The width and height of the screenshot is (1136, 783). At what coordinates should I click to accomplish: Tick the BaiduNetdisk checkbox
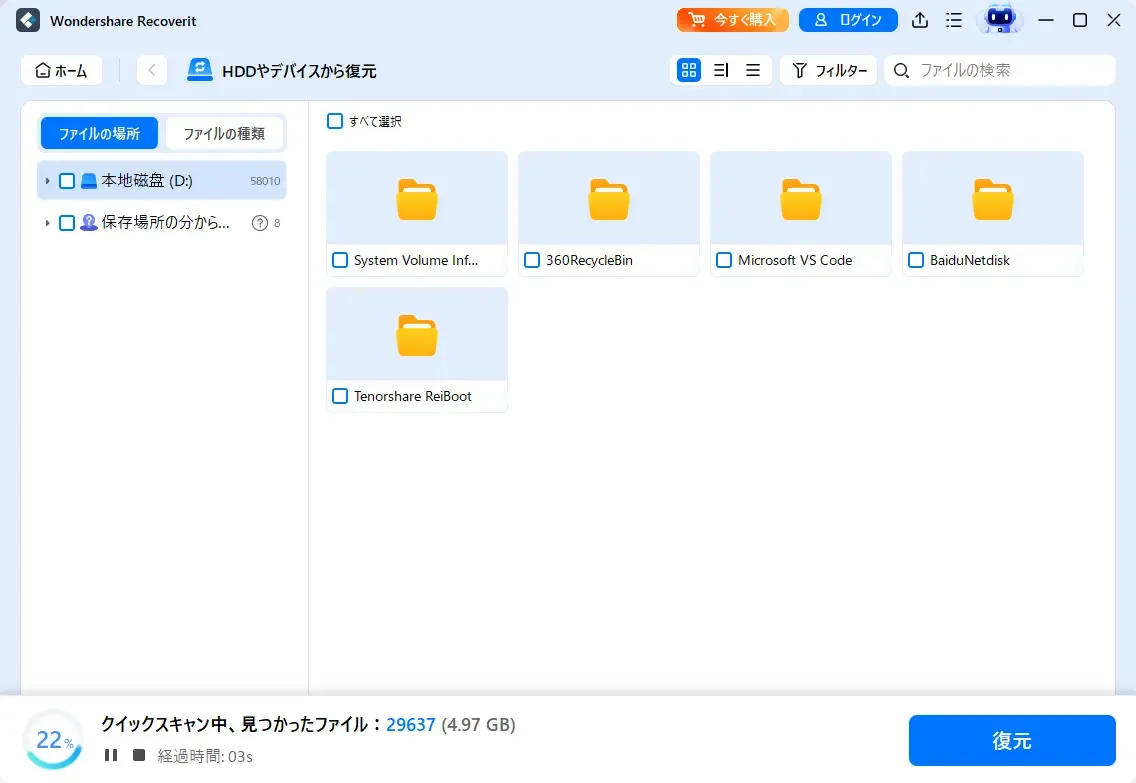click(x=916, y=260)
